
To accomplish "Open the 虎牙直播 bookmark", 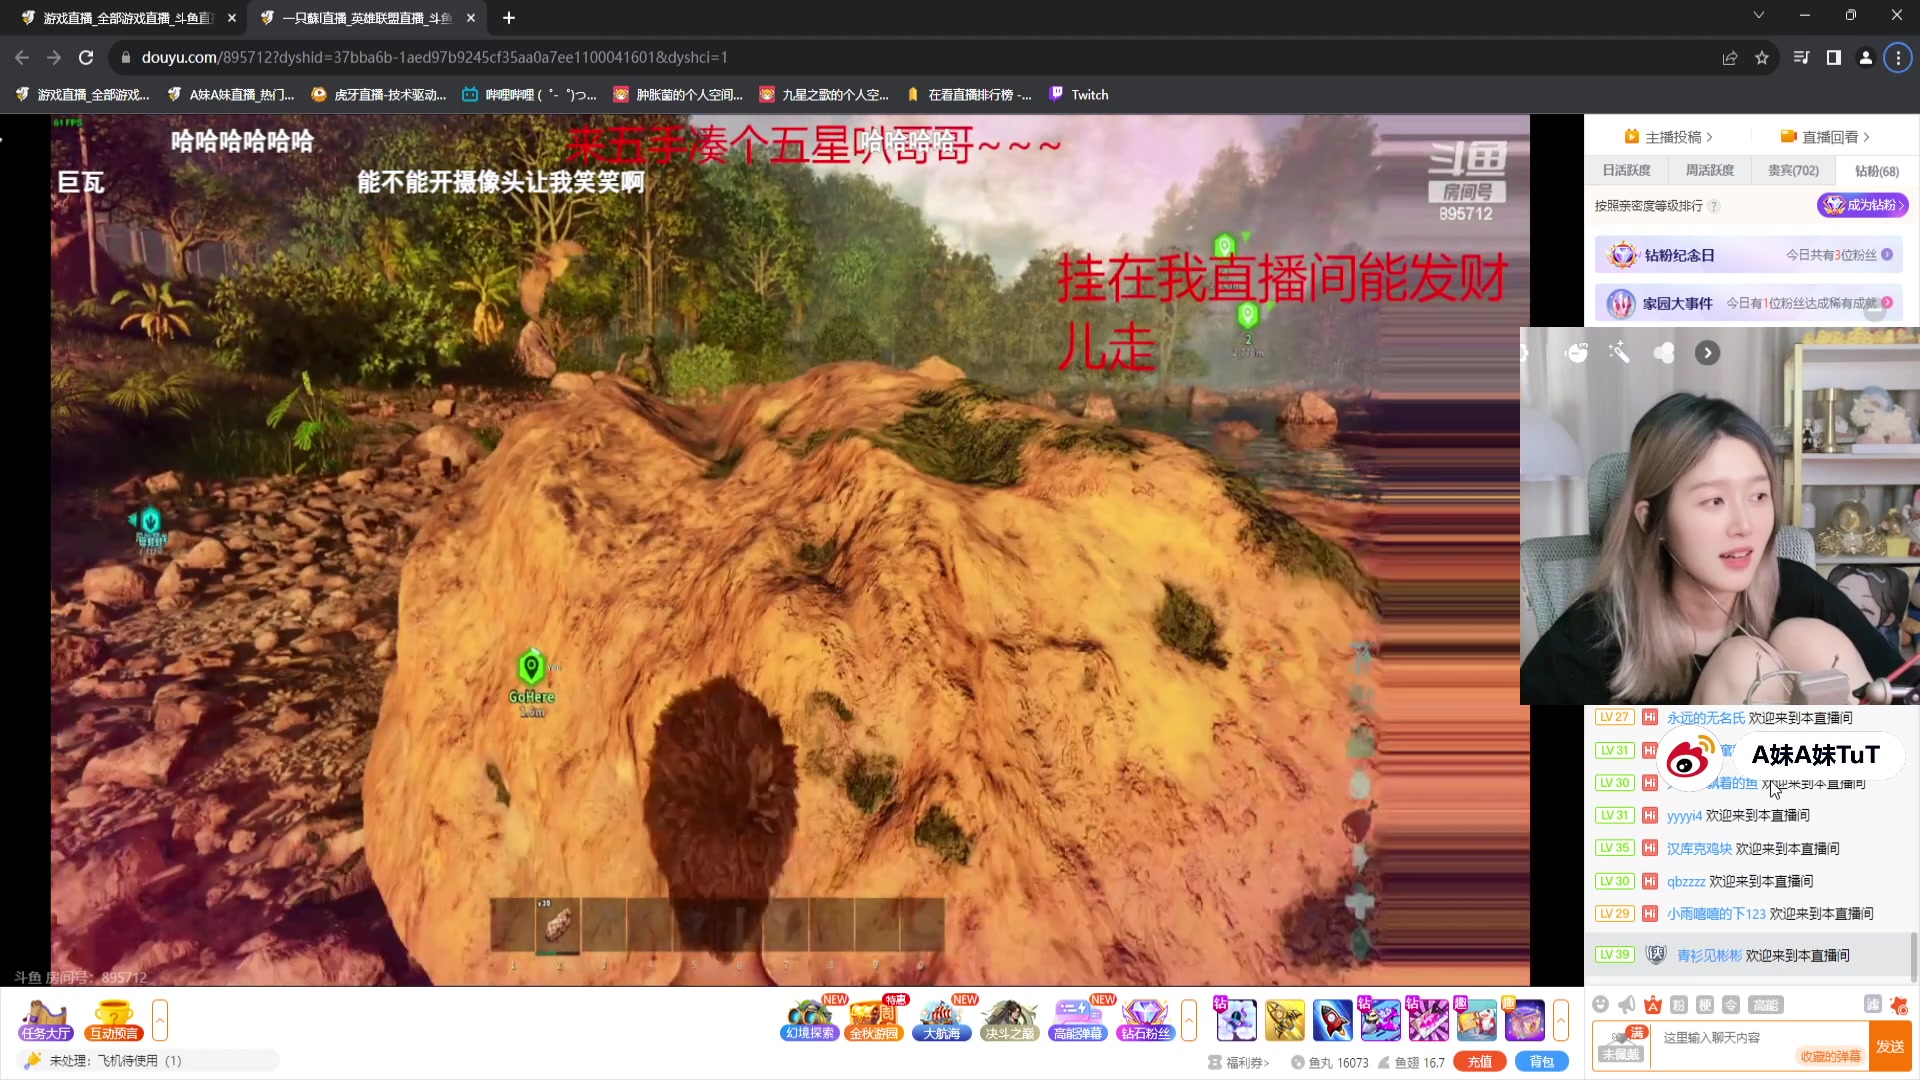I will click(x=378, y=95).
